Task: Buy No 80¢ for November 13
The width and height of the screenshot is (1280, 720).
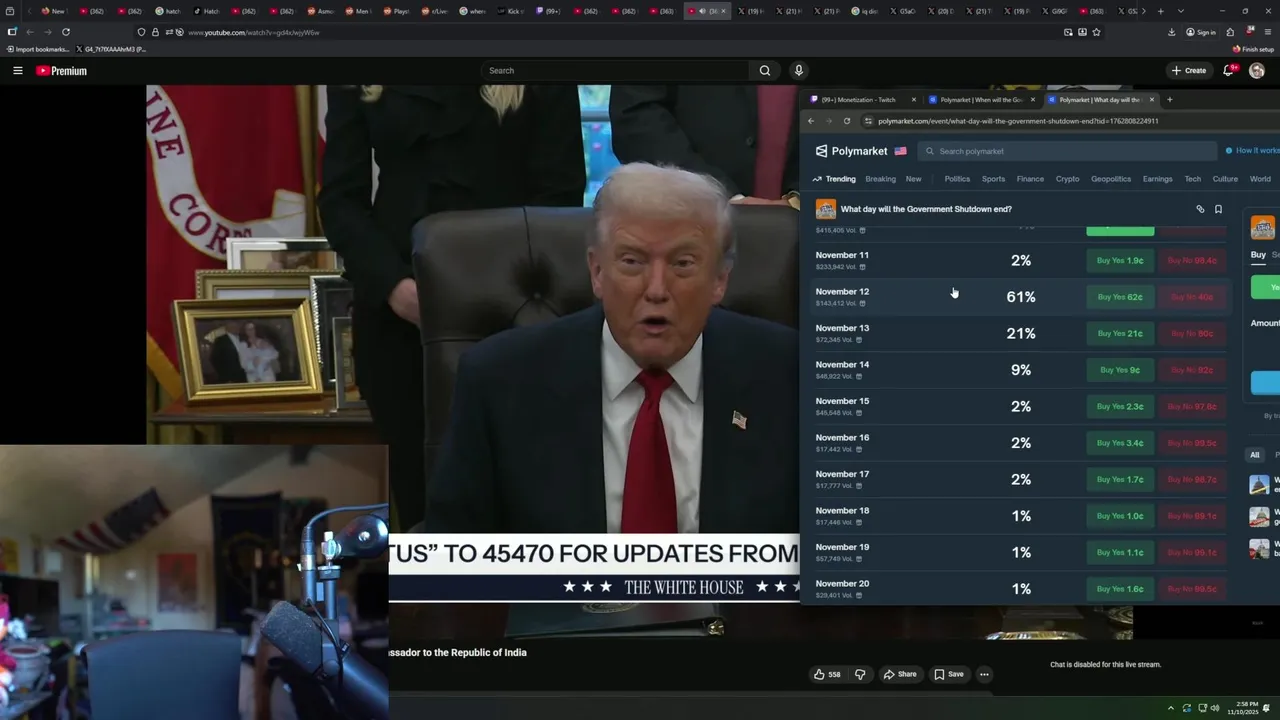Action: [x=1192, y=333]
